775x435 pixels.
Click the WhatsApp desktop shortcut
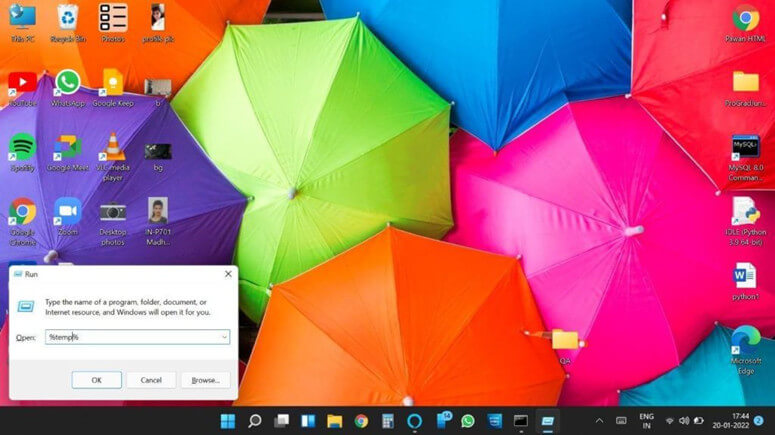pos(68,88)
